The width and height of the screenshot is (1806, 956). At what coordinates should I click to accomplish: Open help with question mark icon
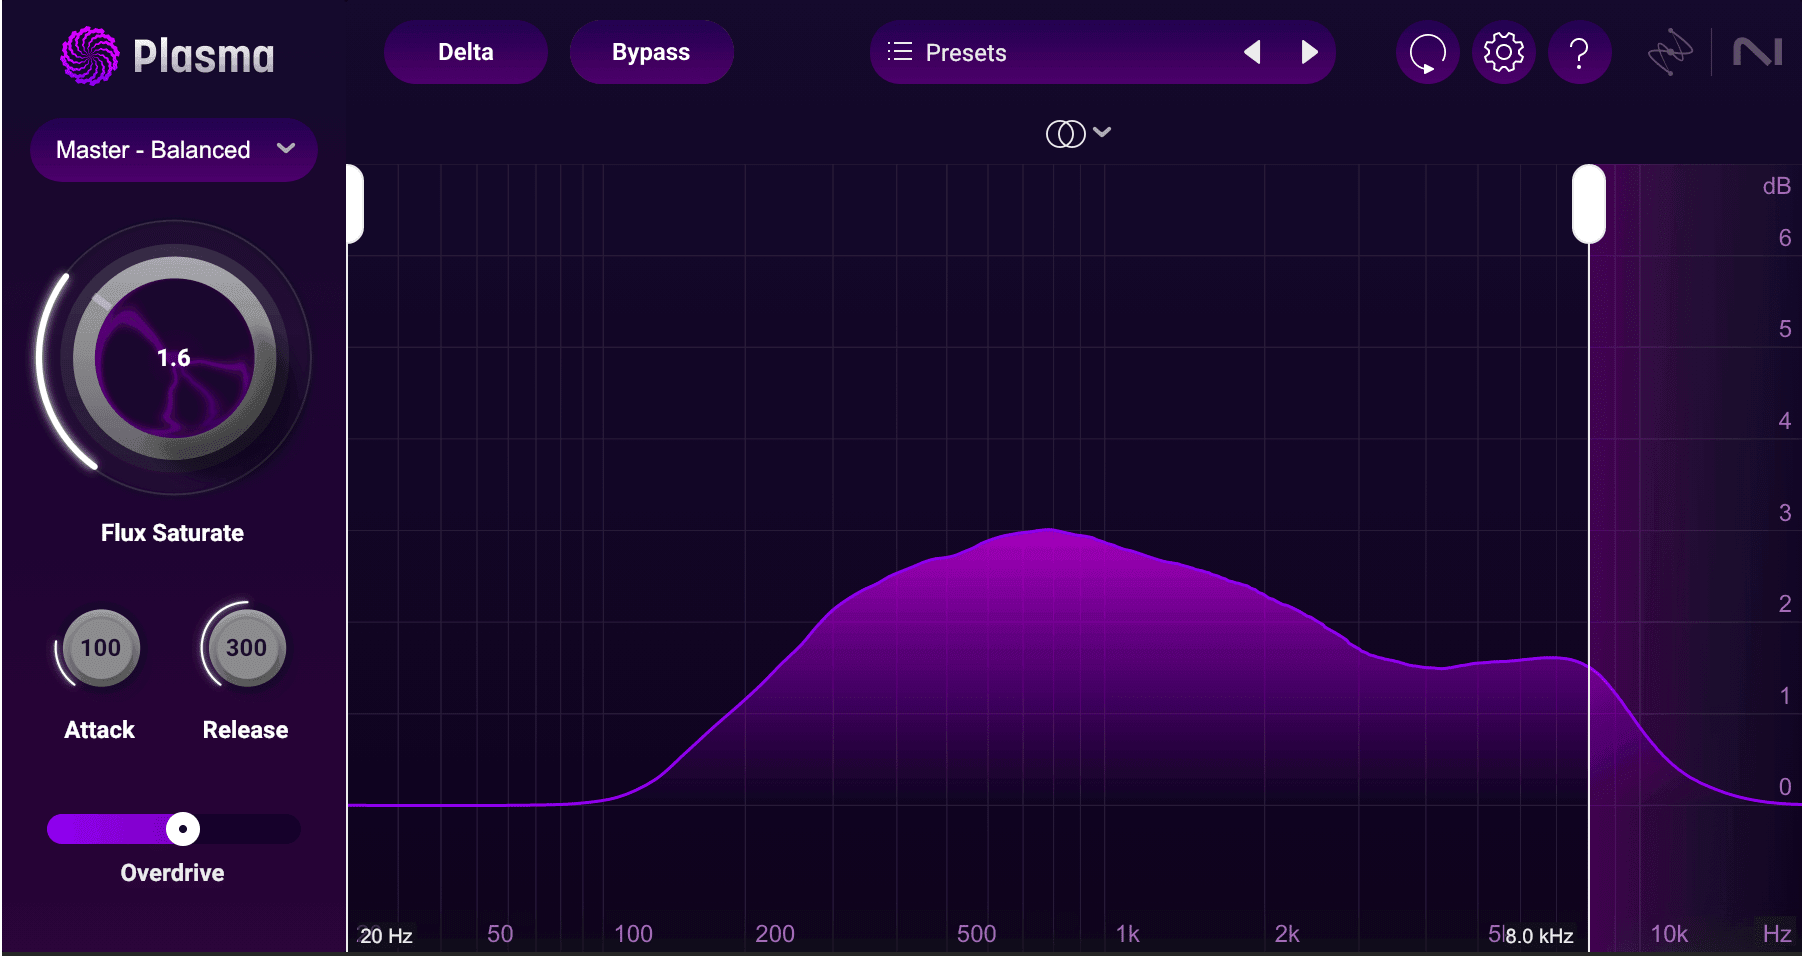coord(1579,52)
